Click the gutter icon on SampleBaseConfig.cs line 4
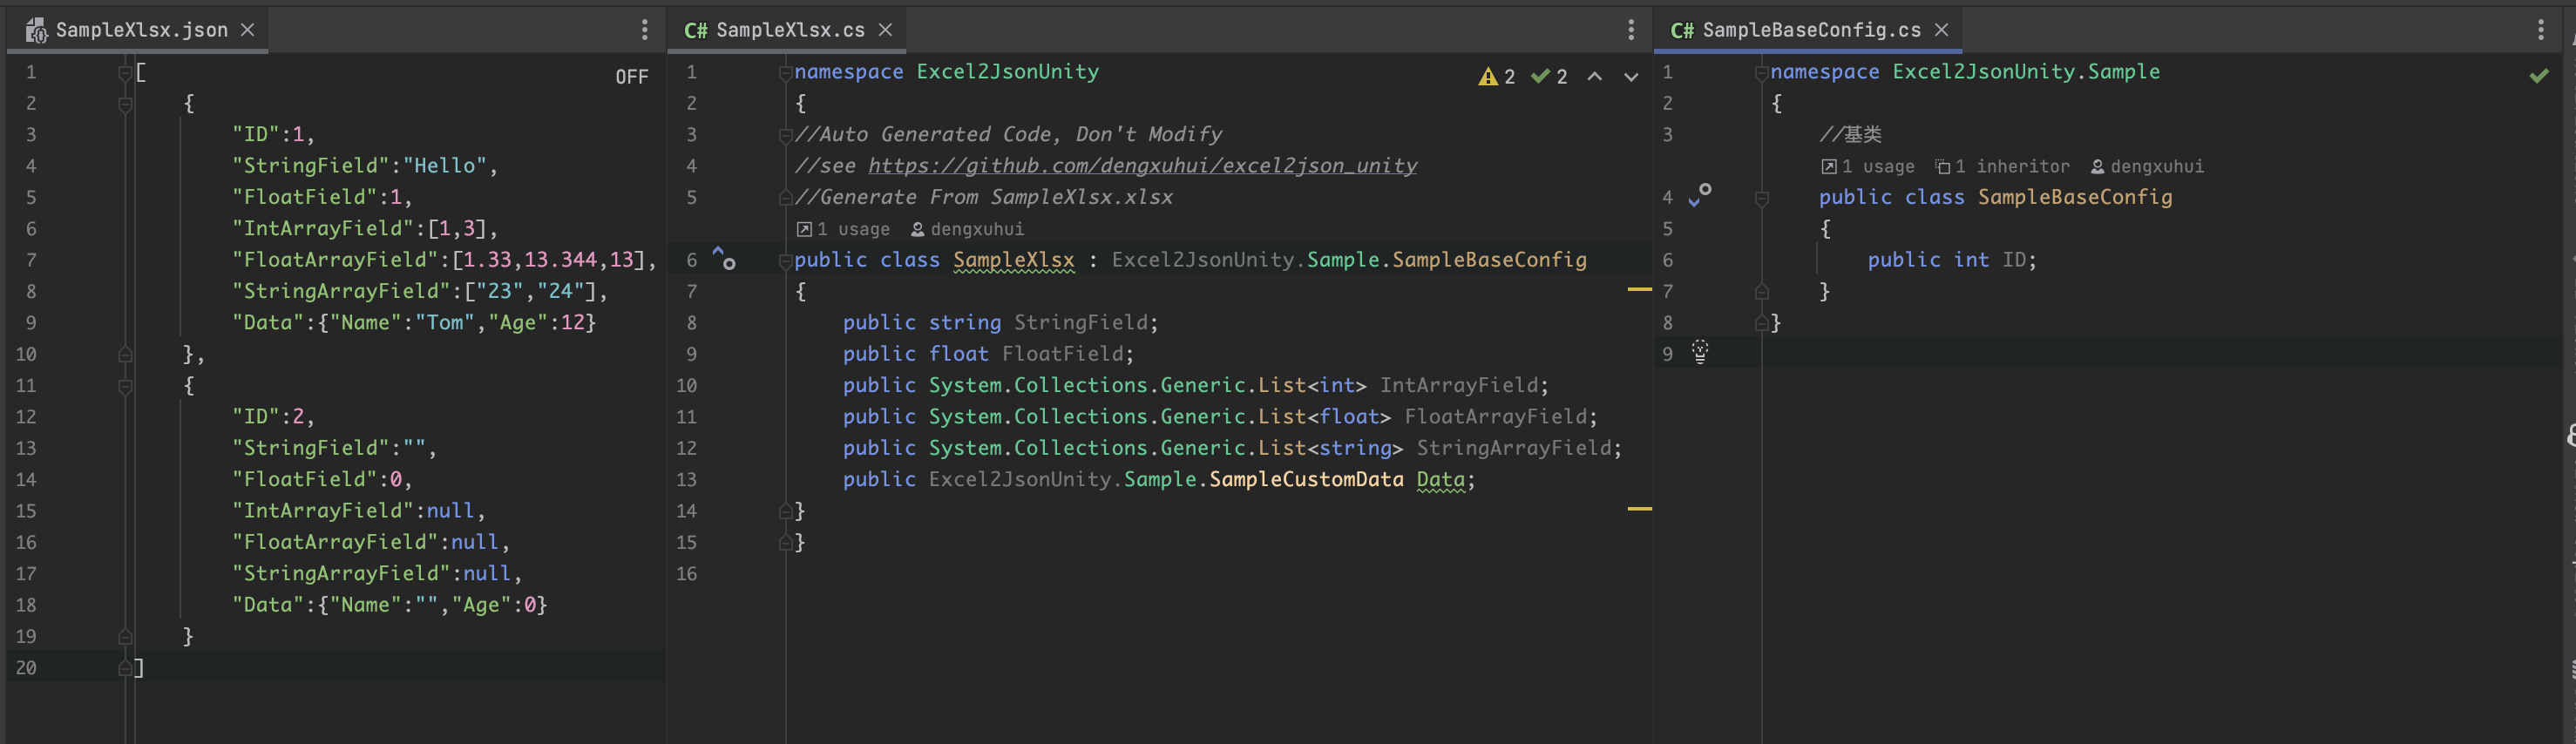 (1700, 195)
